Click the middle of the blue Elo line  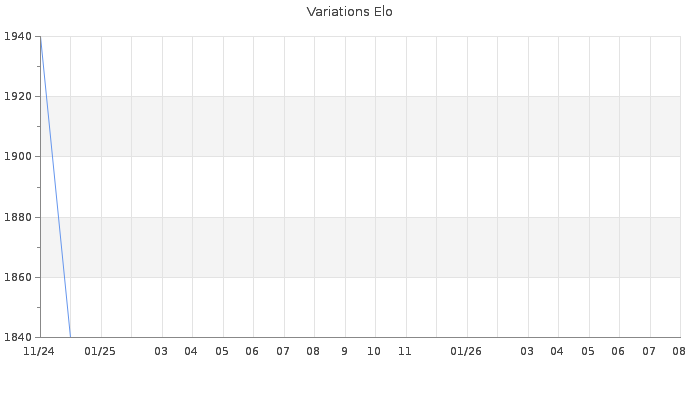coord(55,187)
